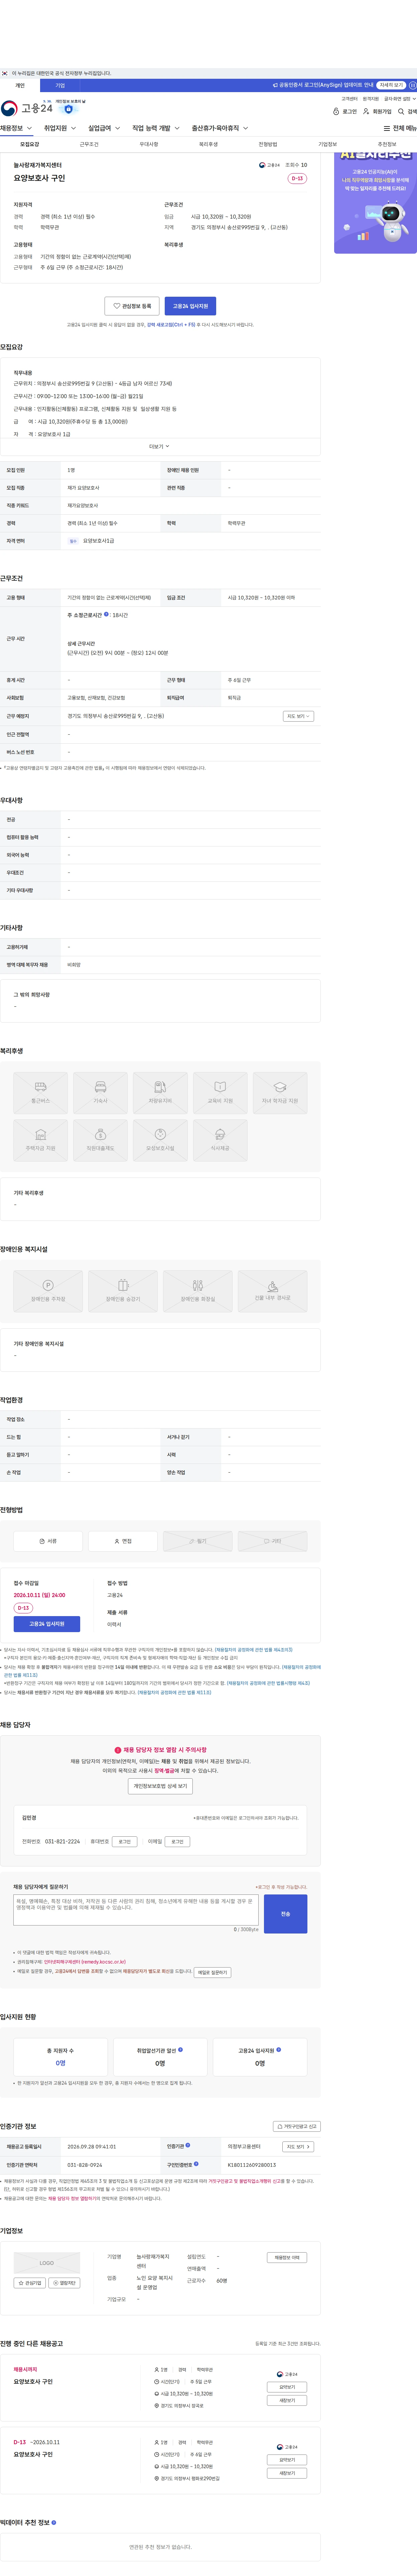Expand the 실업급여 menu
417x2576 pixels.
point(104,128)
